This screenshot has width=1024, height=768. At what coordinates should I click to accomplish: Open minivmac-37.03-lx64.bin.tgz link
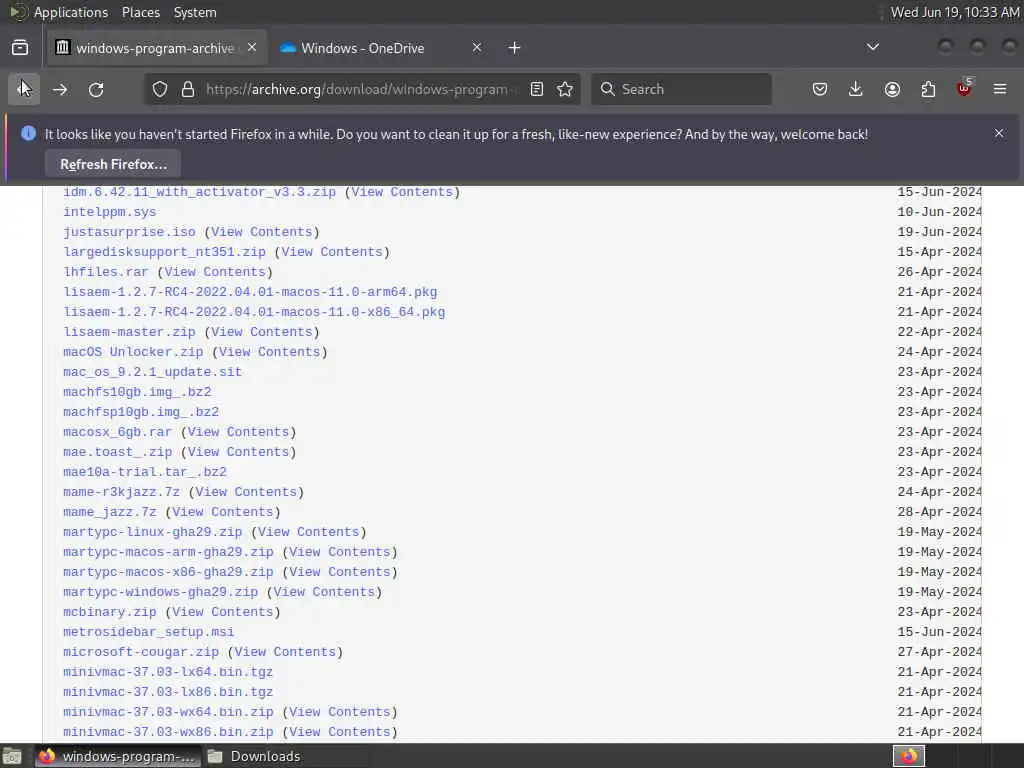point(168,672)
